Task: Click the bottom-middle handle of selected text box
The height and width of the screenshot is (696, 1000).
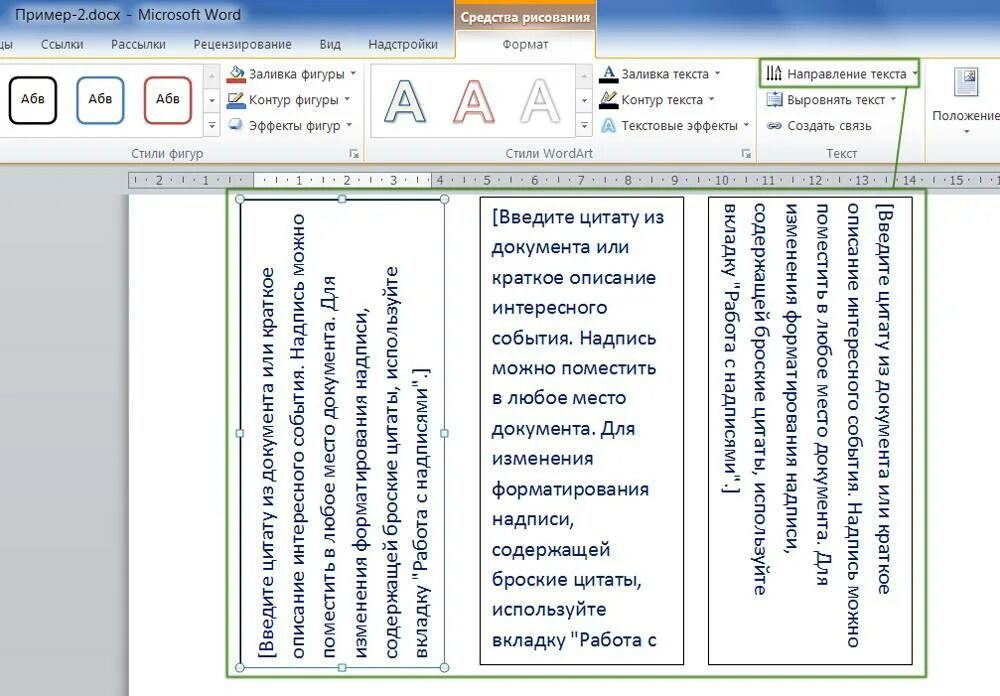Action: coord(342,667)
